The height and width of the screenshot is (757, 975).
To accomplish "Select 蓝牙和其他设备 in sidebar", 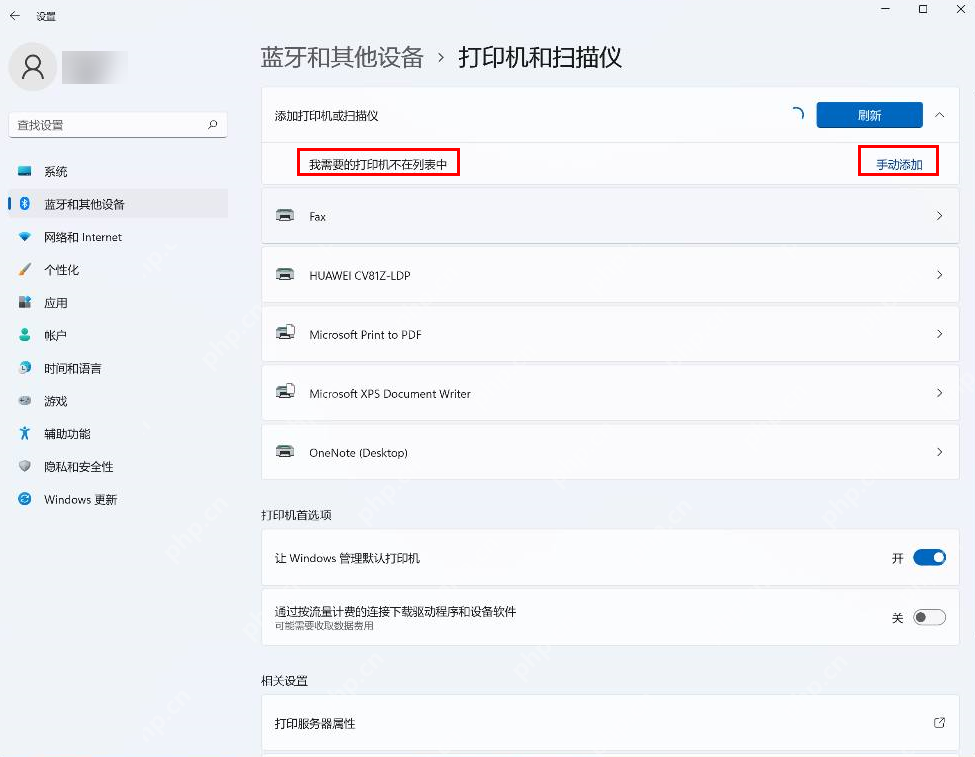I will click(118, 204).
